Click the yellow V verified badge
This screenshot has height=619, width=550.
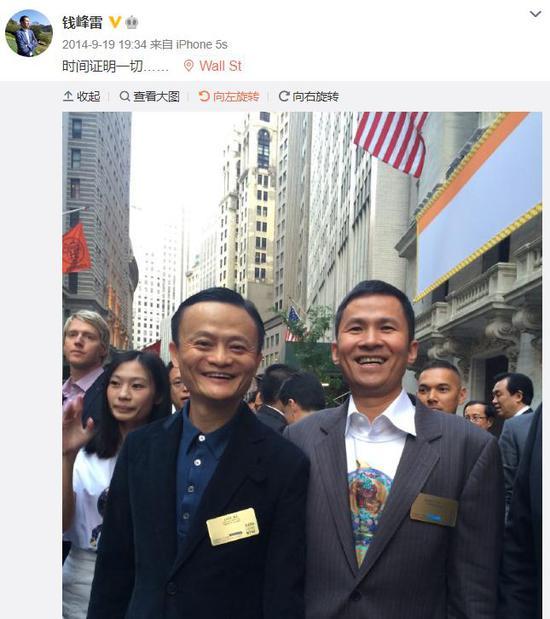[x=115, y=22]
